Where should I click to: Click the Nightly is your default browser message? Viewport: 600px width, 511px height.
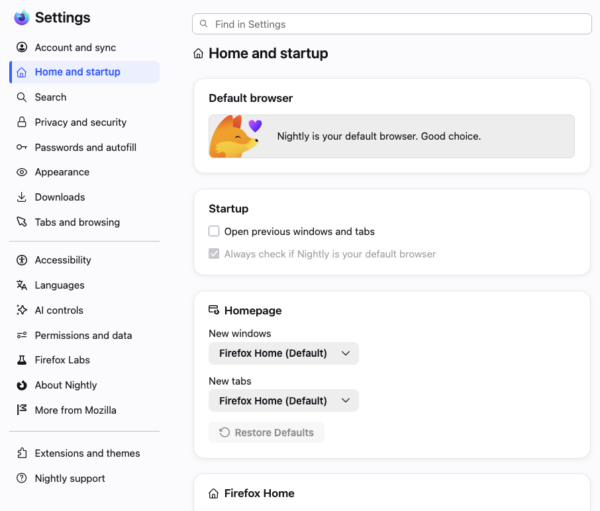tap(379, 136)
